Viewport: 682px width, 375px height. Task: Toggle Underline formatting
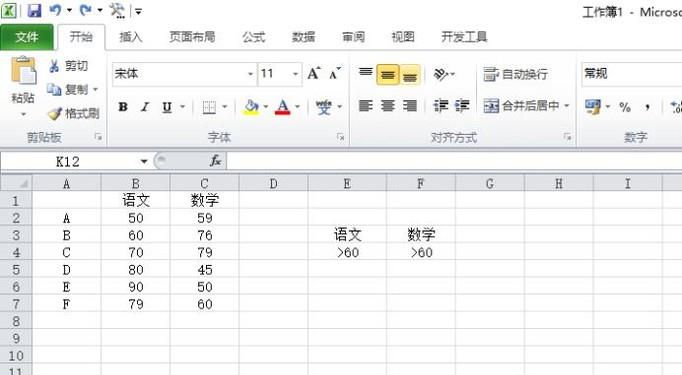pyautogui.click(x=167, y=107)
